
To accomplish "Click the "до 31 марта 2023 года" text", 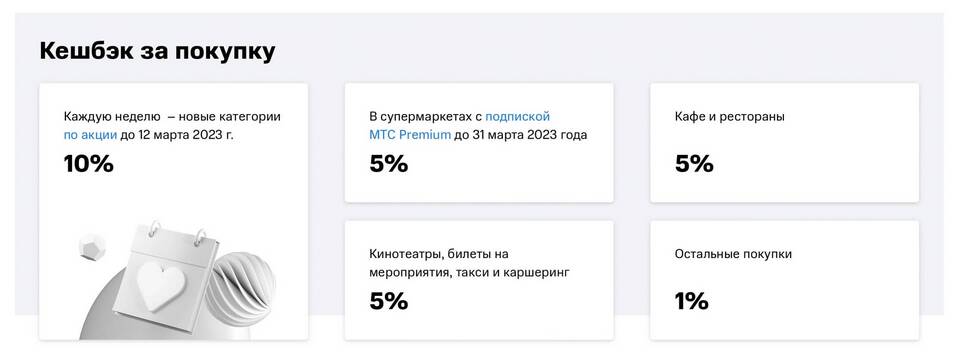I will 520,135.
